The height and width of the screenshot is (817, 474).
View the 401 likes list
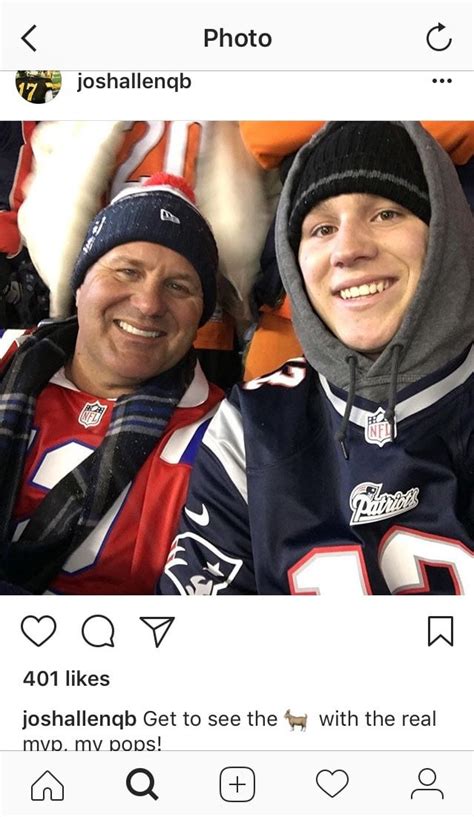click(67, 678)
